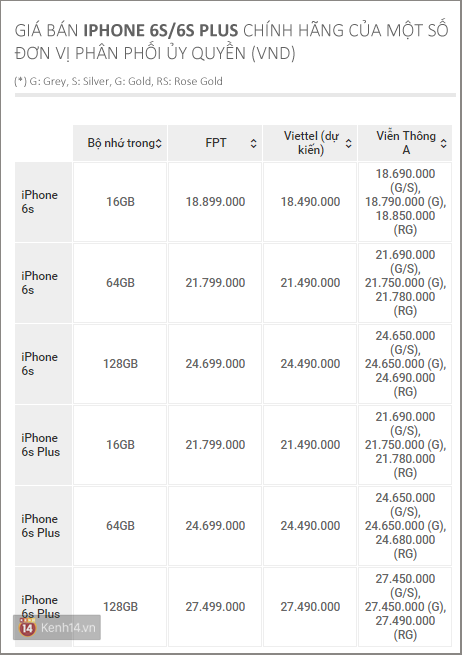The image size is (462, 655).
Task: Click Viễn Thông A cell starting 18.690.000
Action: click(x=405, y=202)
